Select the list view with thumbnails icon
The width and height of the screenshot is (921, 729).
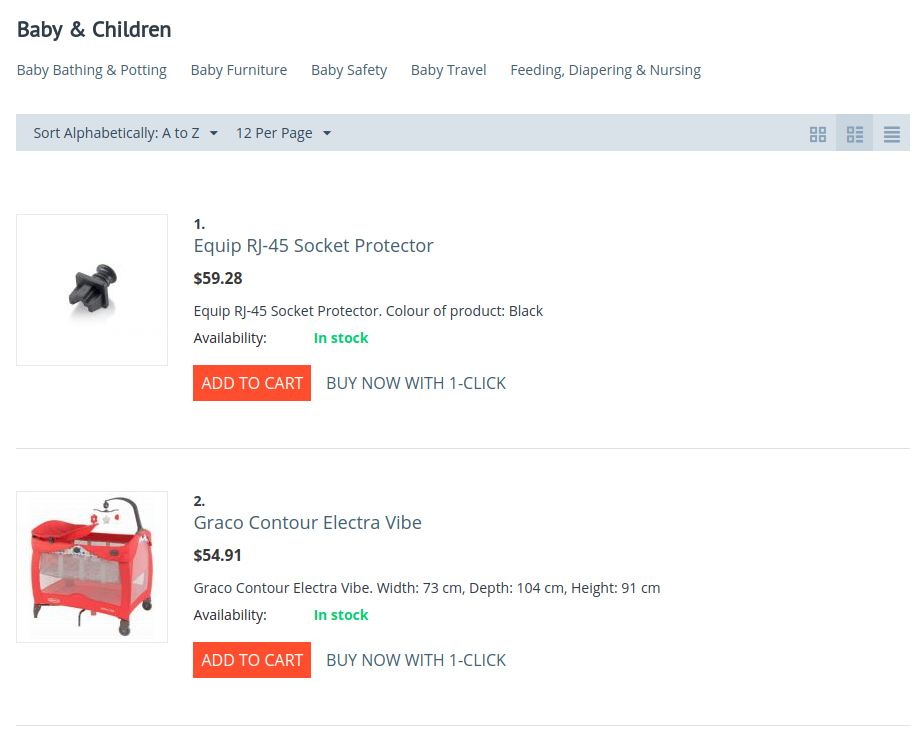tap(855, 134)
